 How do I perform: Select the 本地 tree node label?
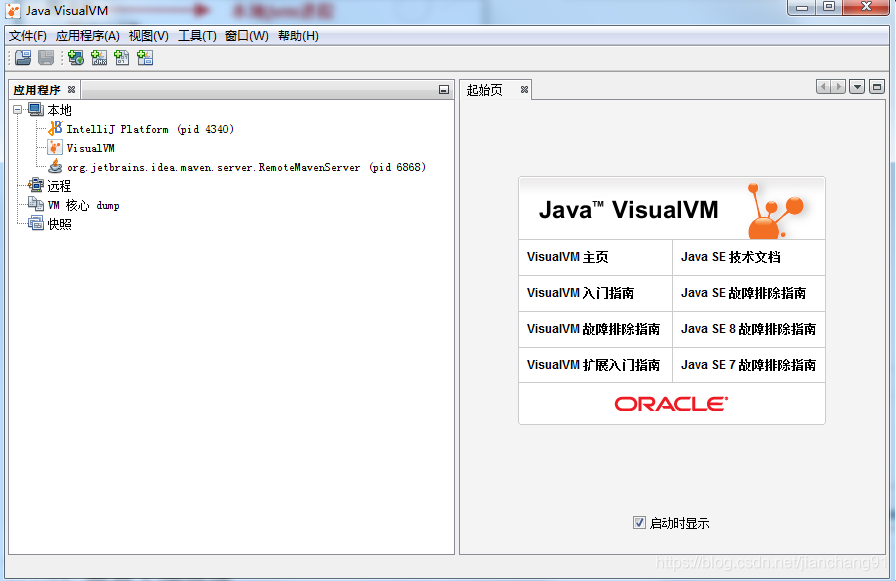(59, 110)
